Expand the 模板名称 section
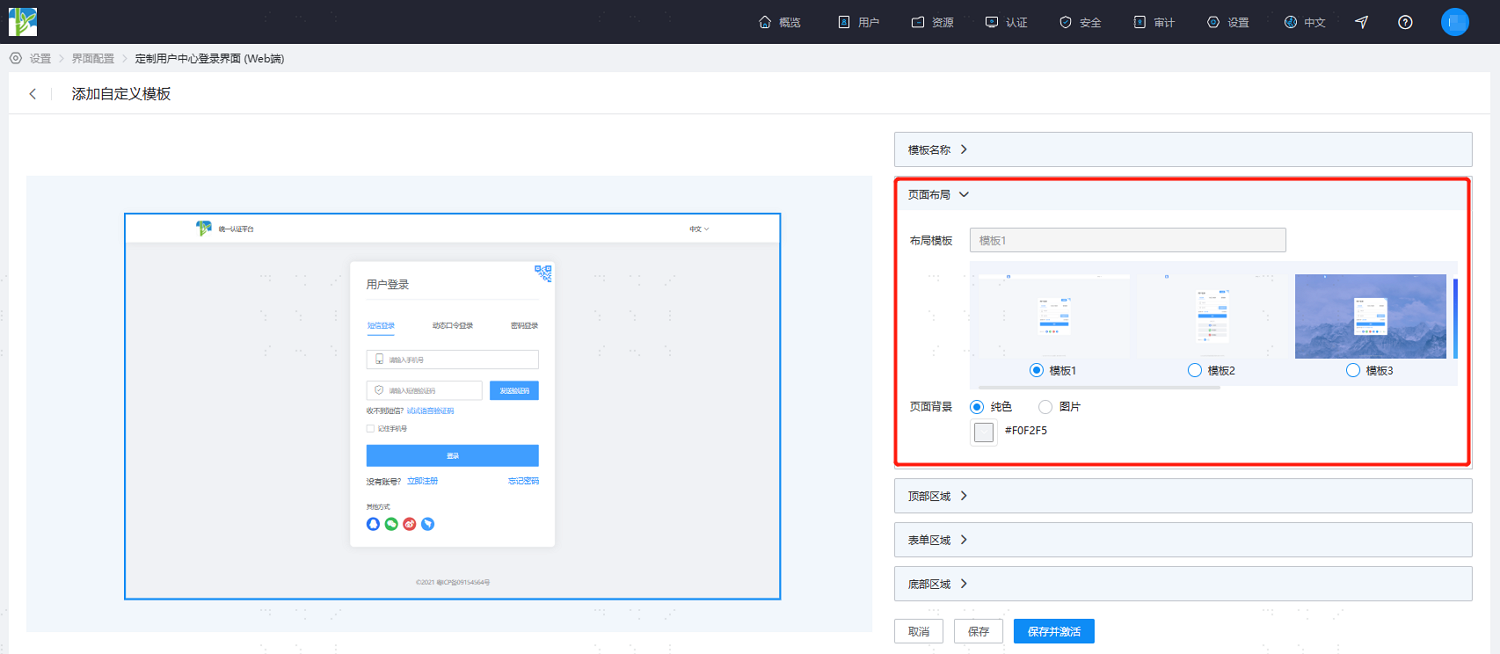Screen dimensions: 1500x654 click(x=1183, y=150)
